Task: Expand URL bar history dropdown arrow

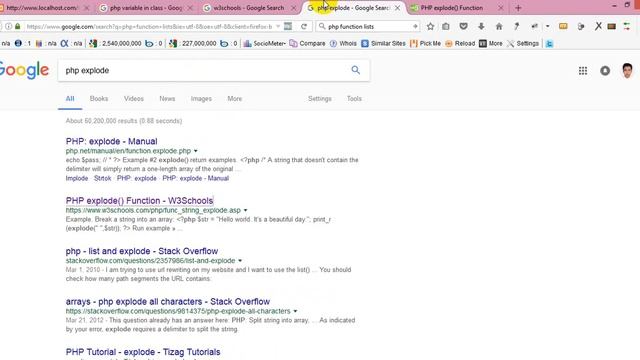Action: pos(278,27)
